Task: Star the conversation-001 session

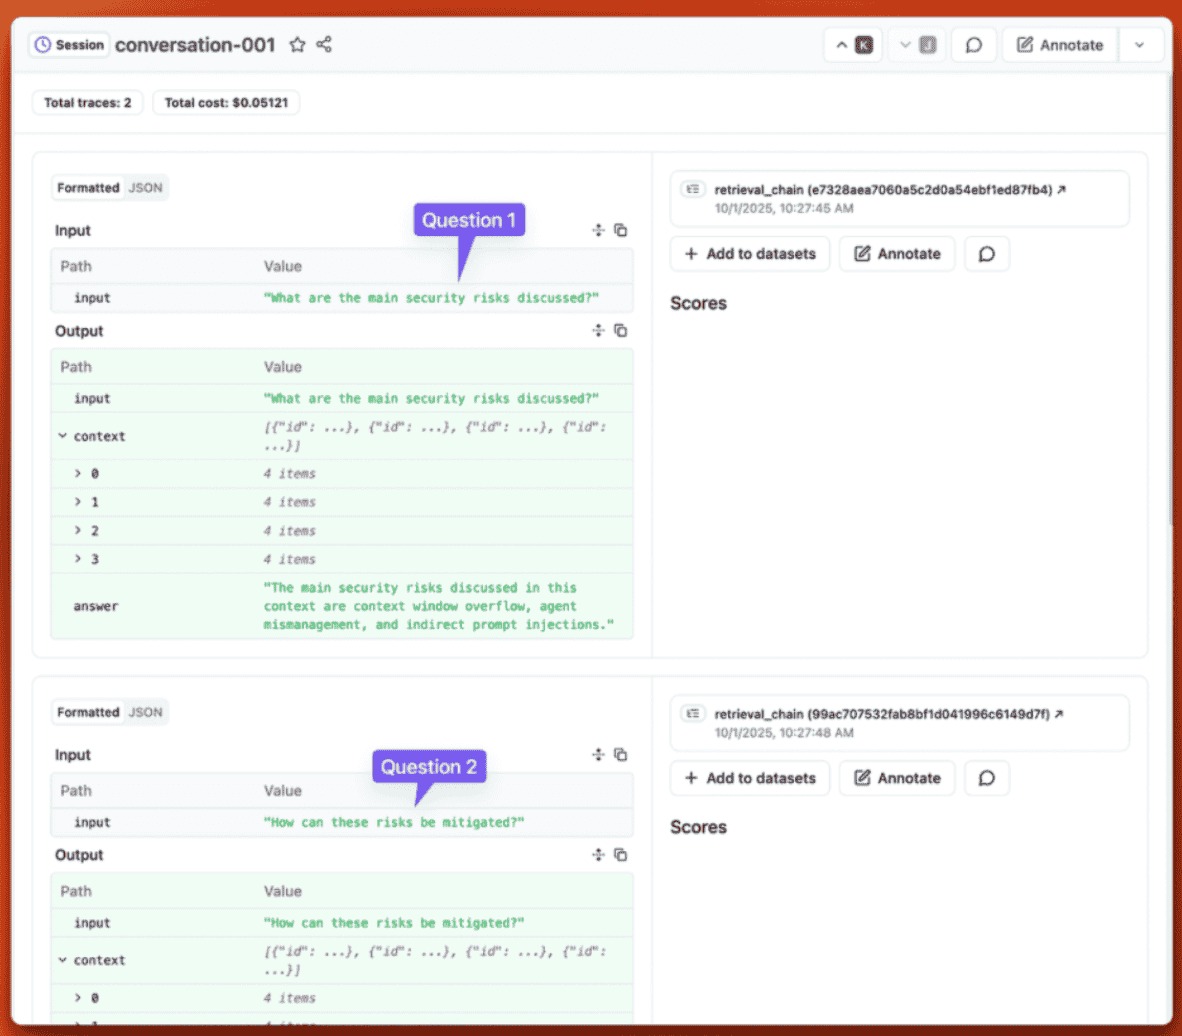Action: tap(297, 45)
